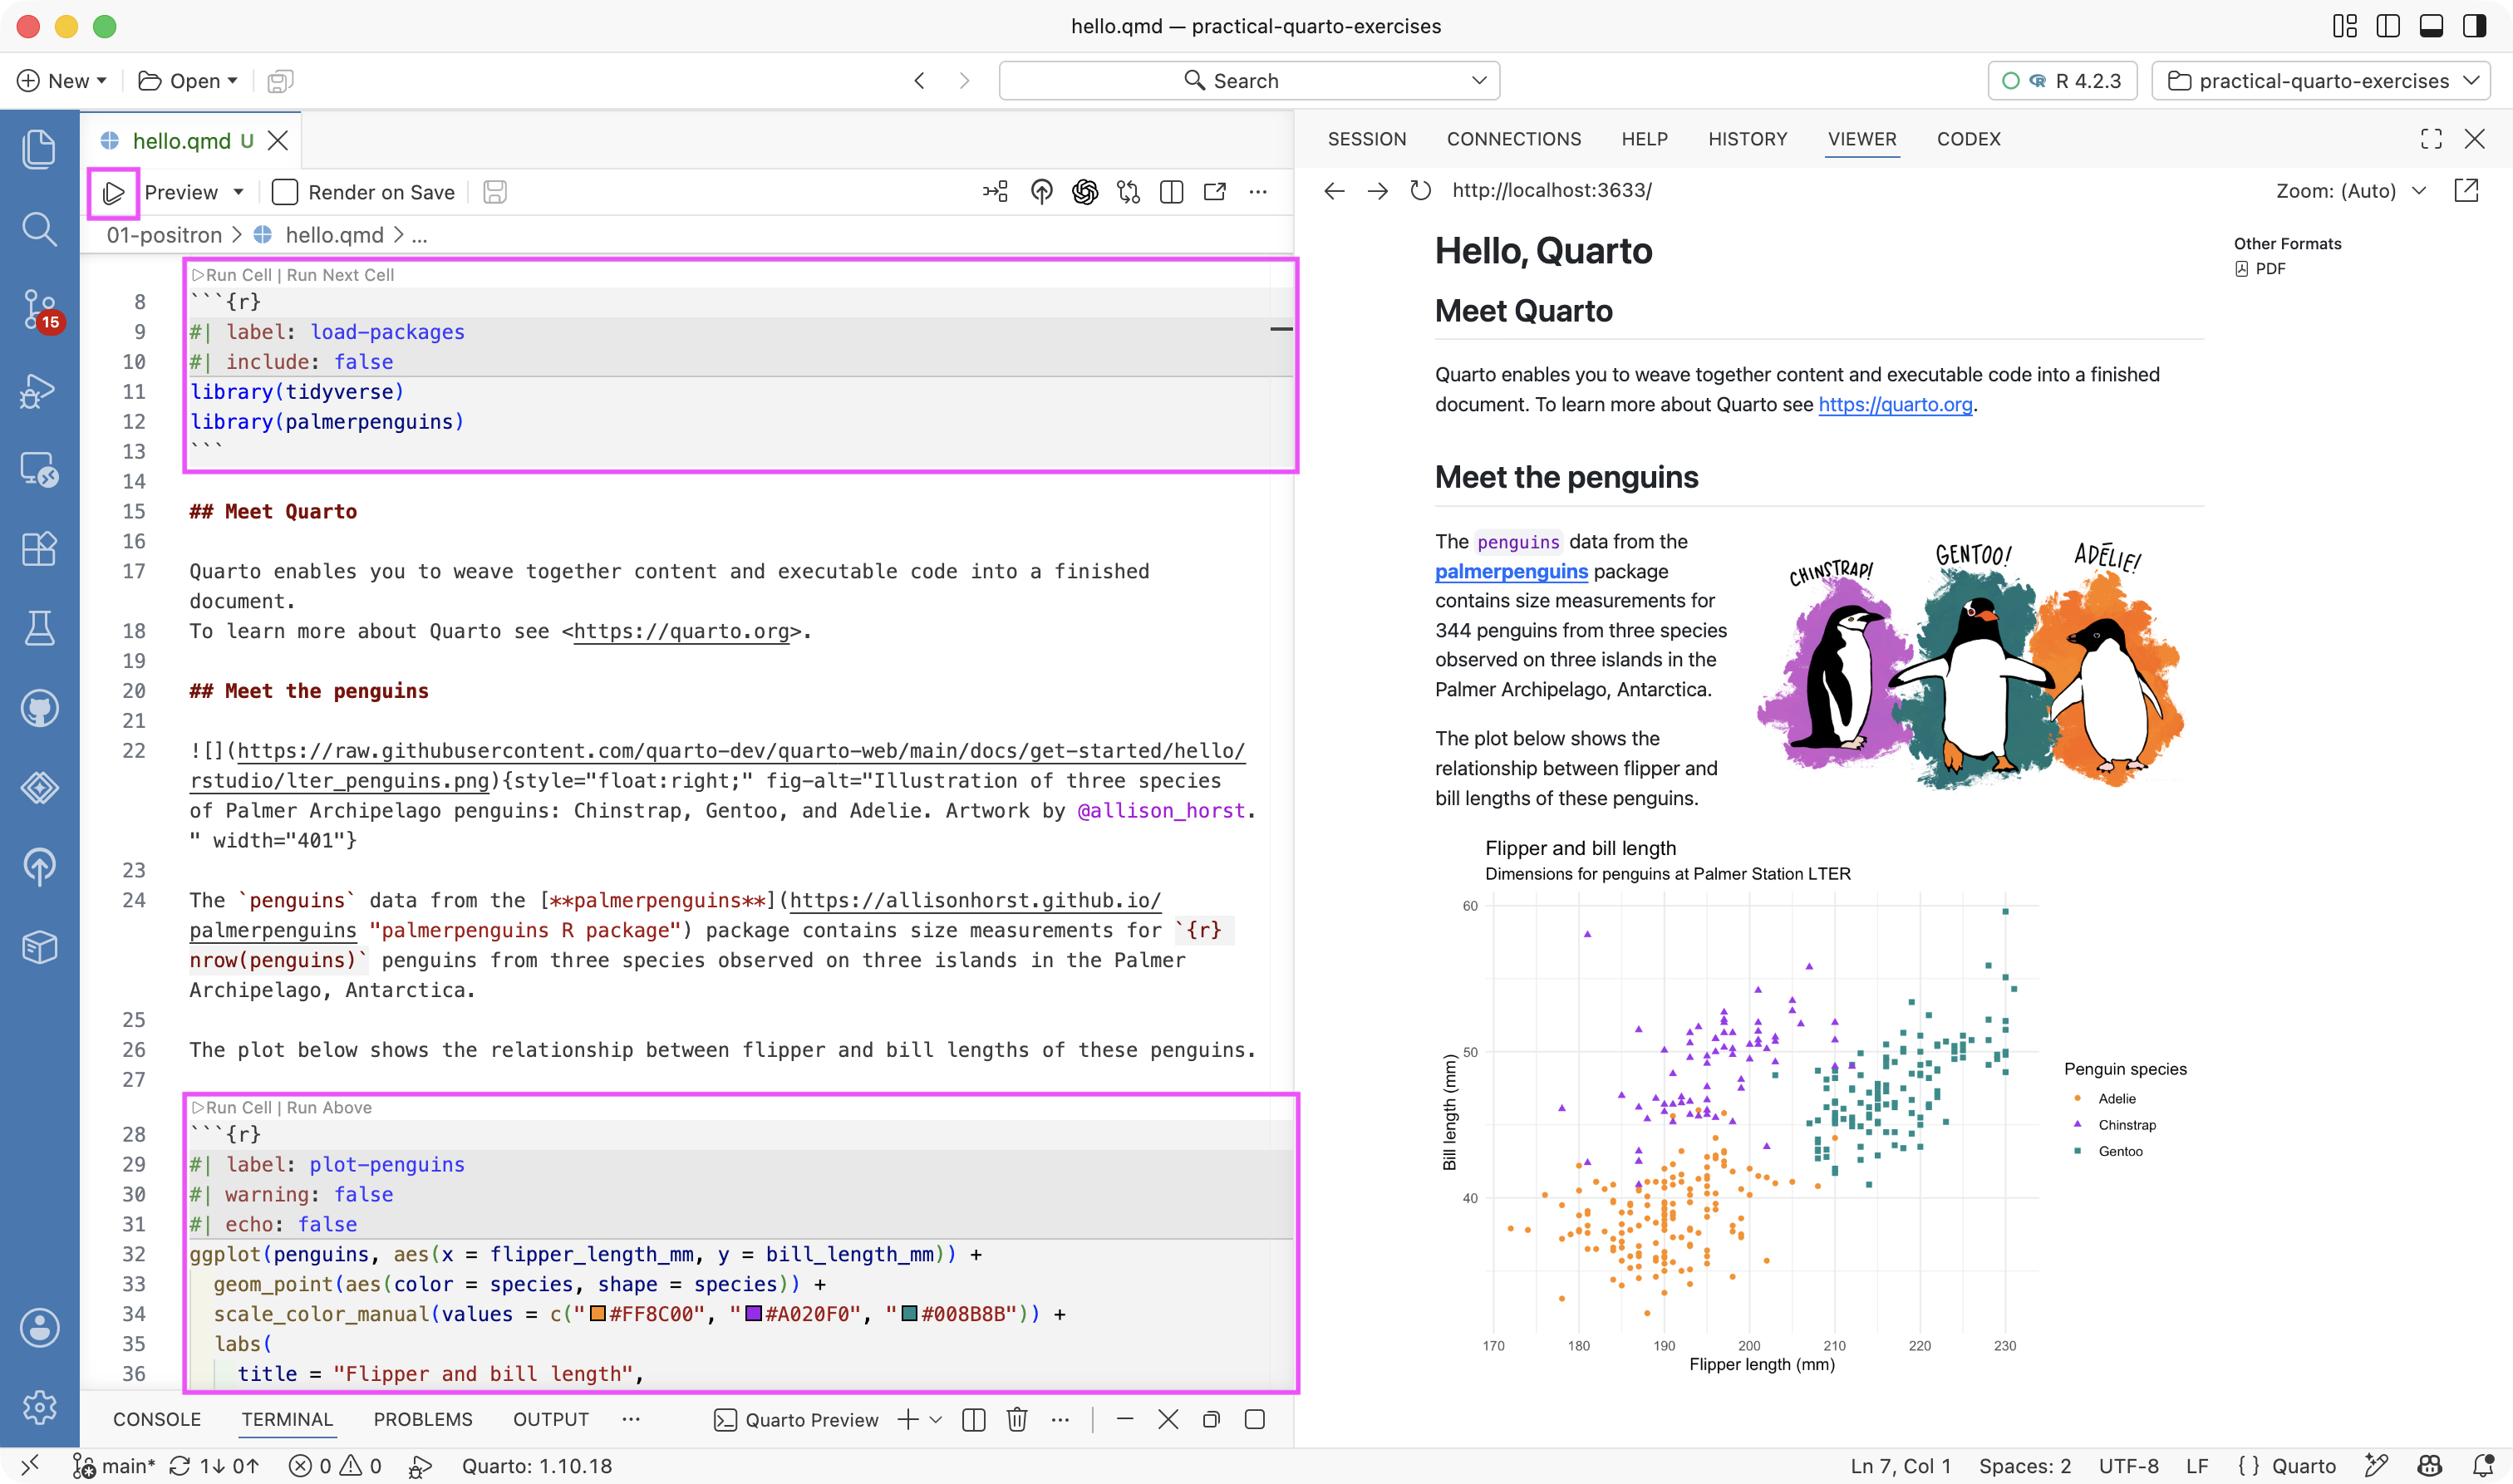
Task: Toggle the bottom panel layout button
Action: (2431, 26)
